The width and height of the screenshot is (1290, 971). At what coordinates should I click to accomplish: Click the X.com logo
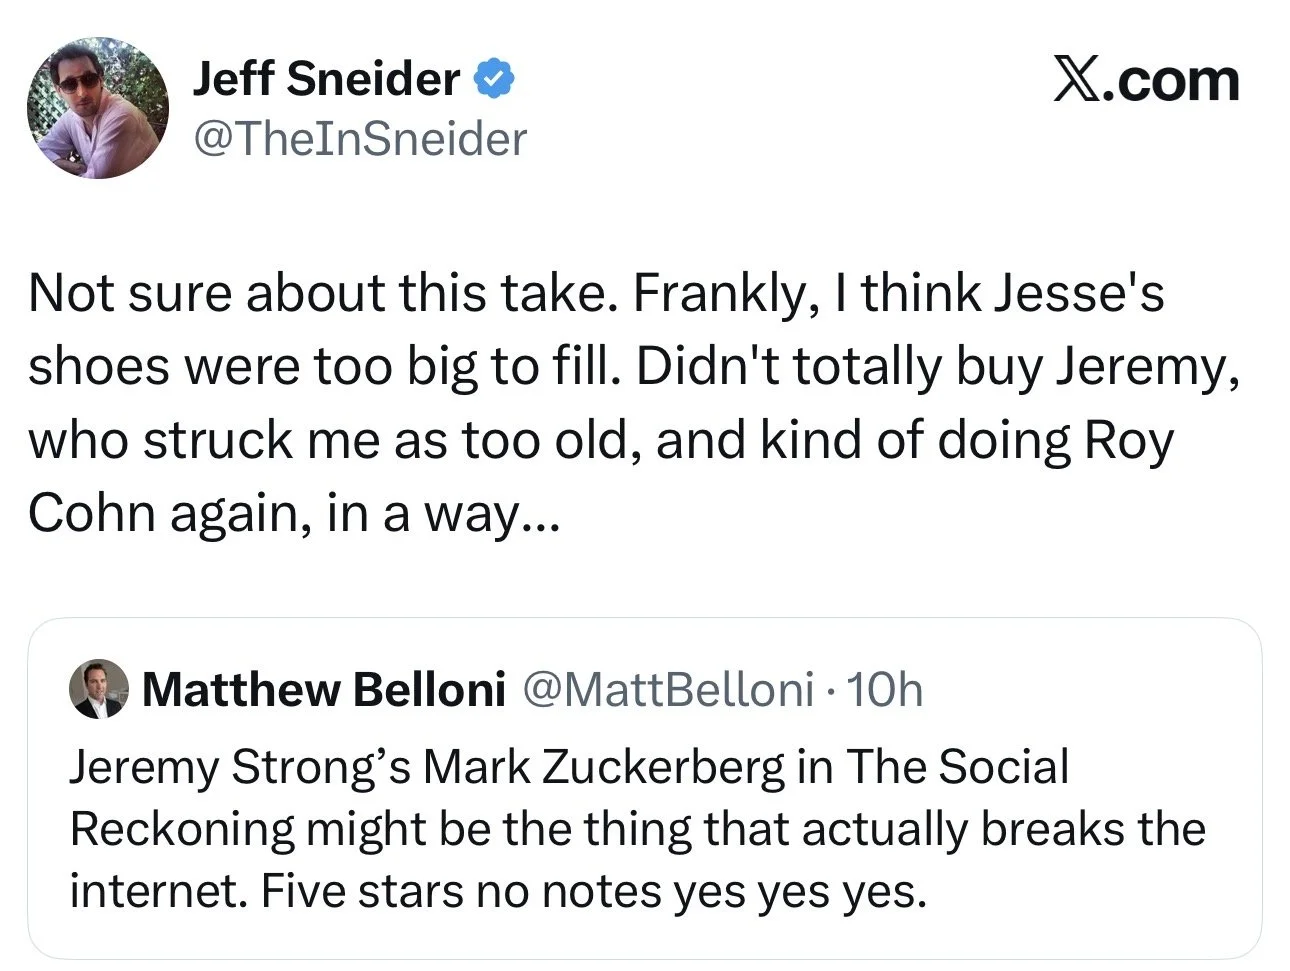(x=1146, y=79)
